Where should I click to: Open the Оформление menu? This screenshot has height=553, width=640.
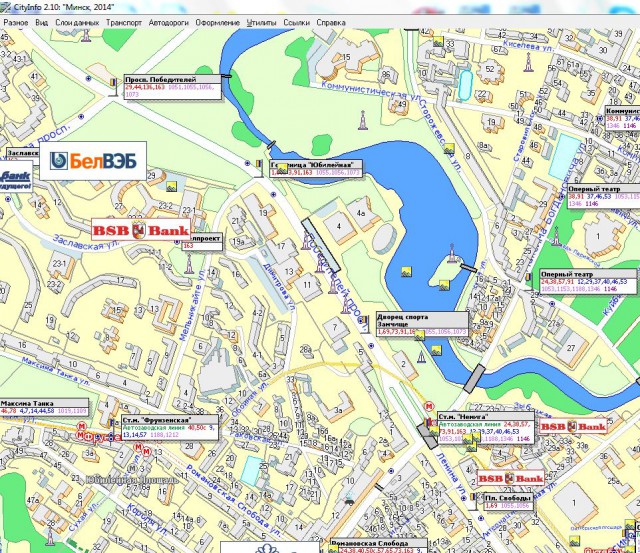pyautogui.click(x=218, y=22)
